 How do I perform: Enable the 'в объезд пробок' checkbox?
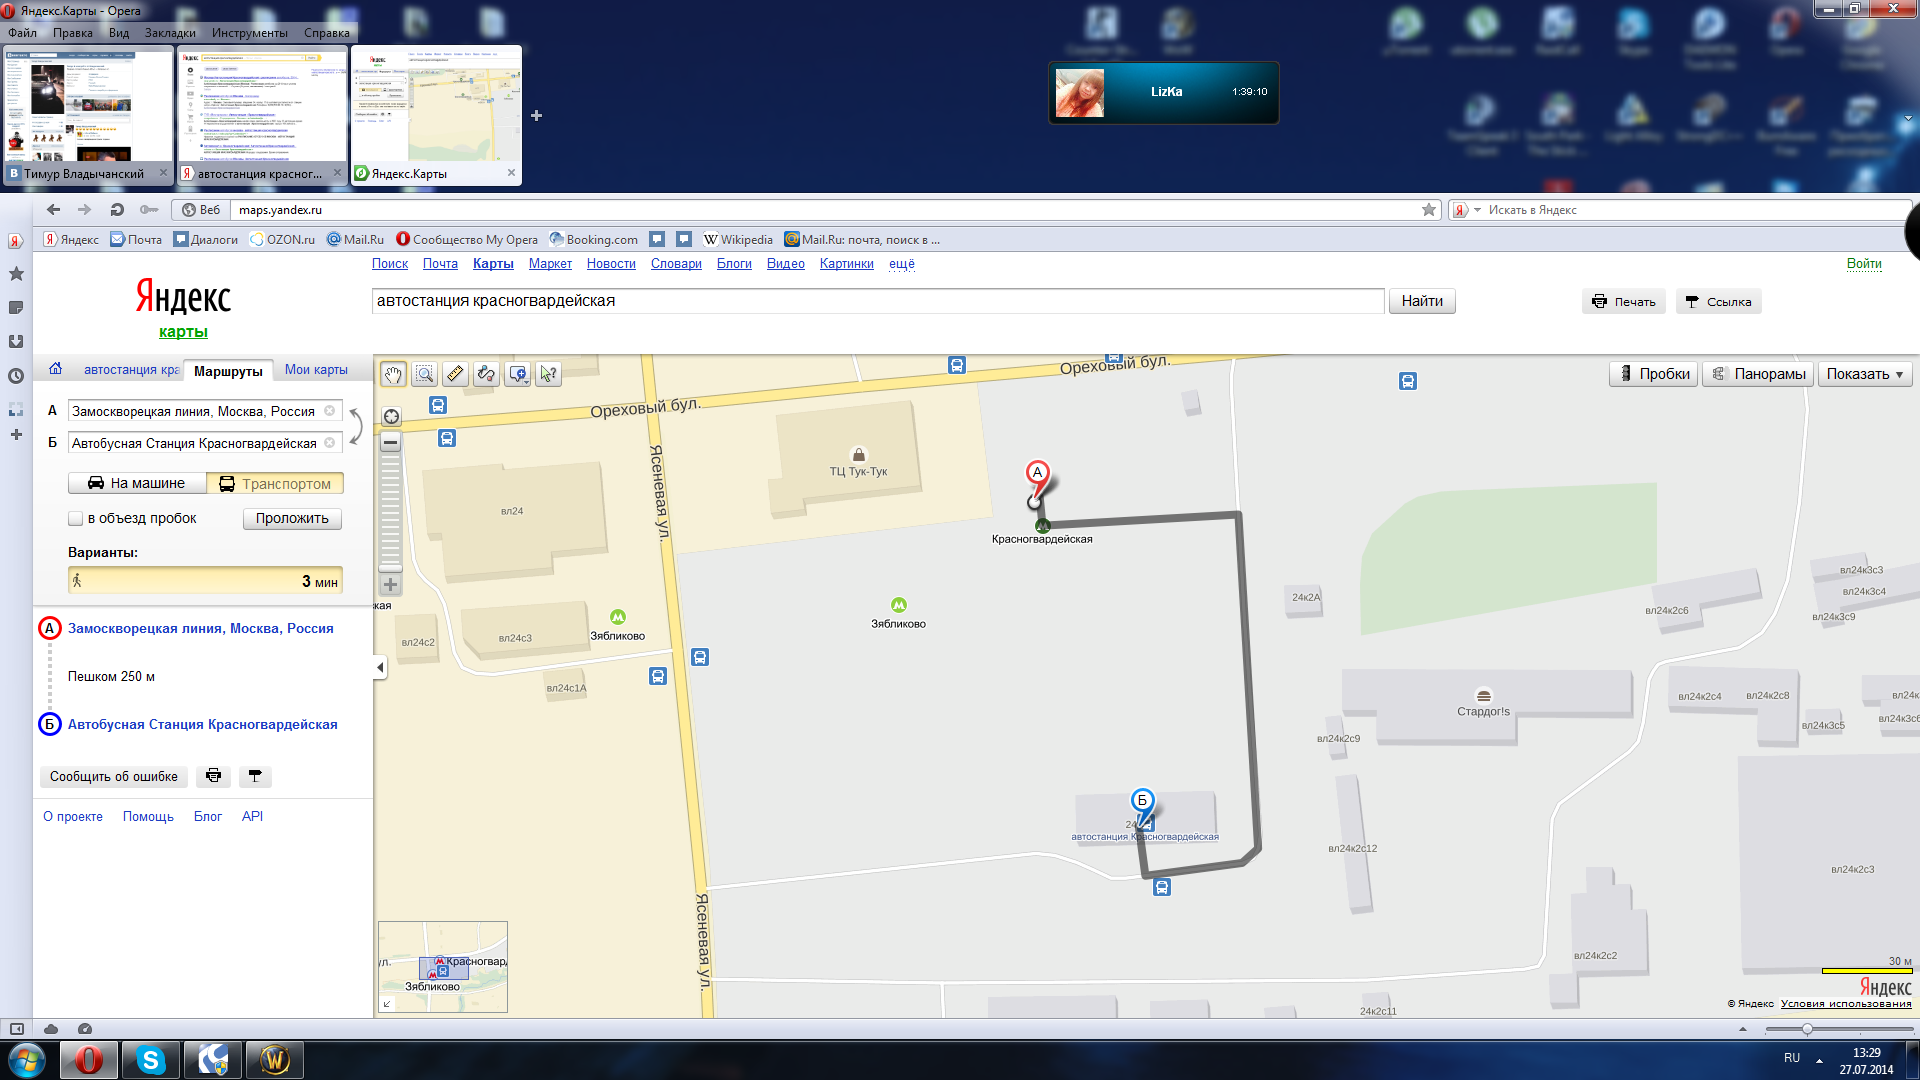[x=76, y=518]
